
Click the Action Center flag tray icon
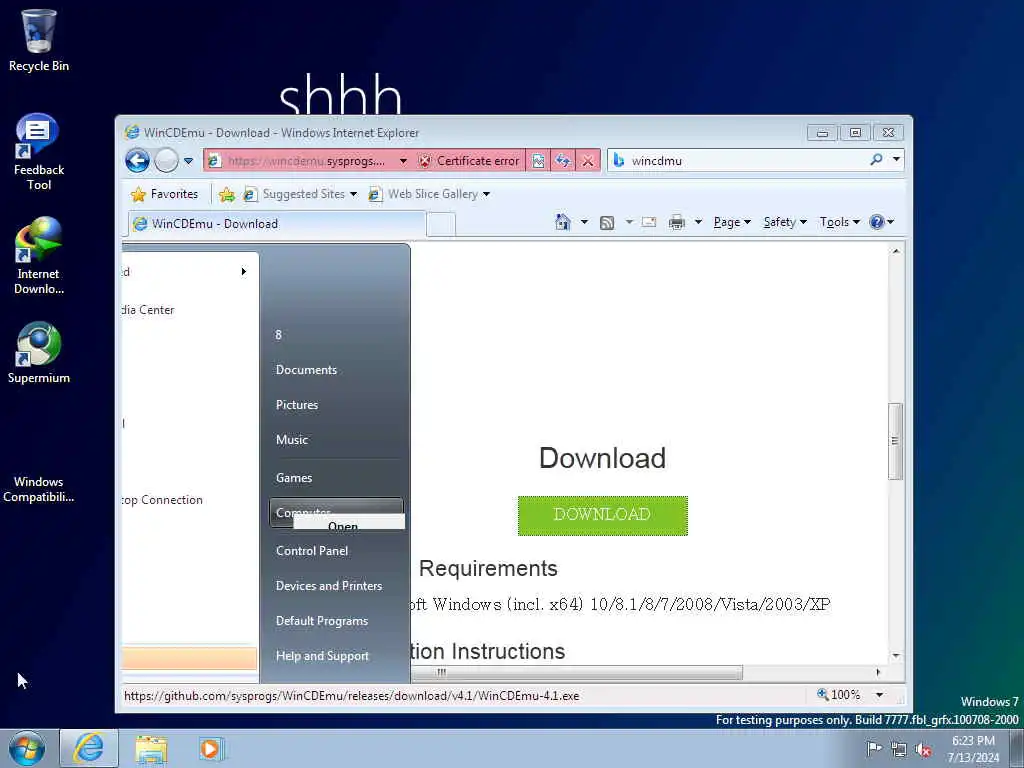(x=874, y=749)
